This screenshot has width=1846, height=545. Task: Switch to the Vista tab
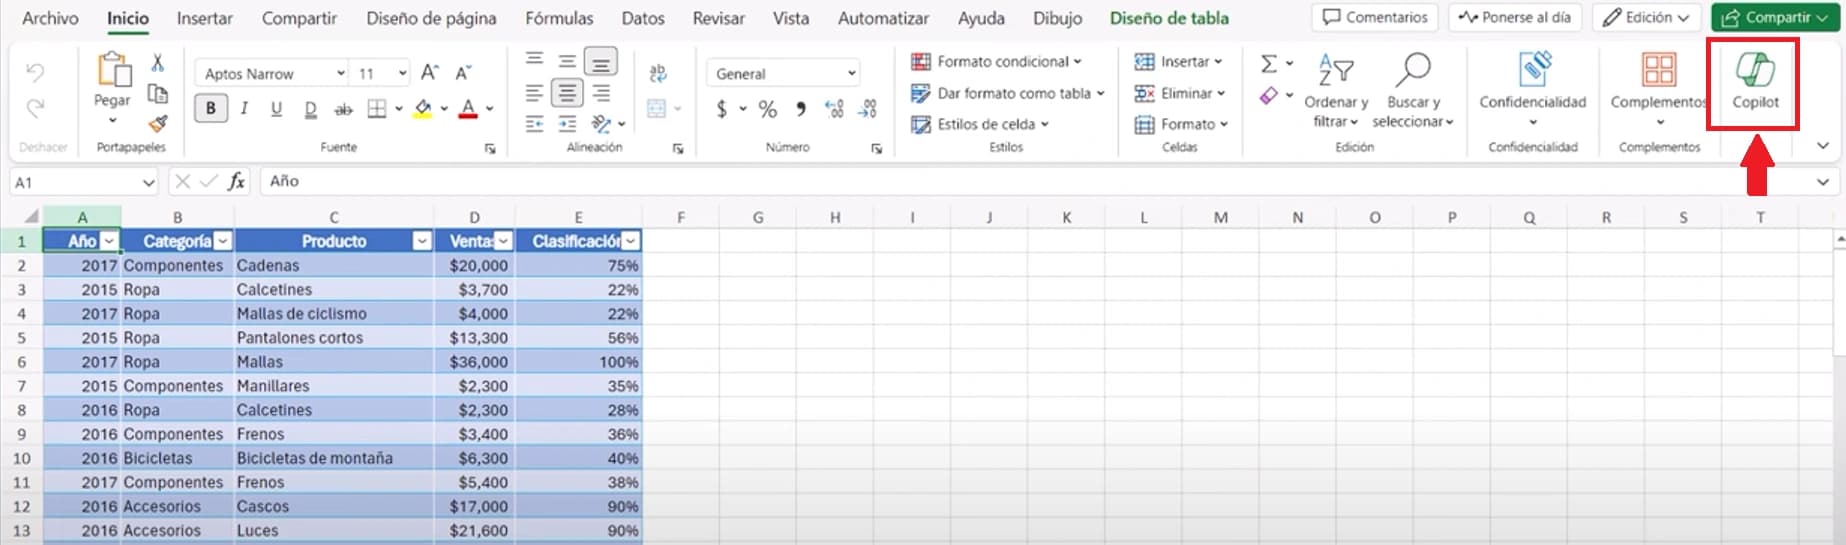coord(790,18)
